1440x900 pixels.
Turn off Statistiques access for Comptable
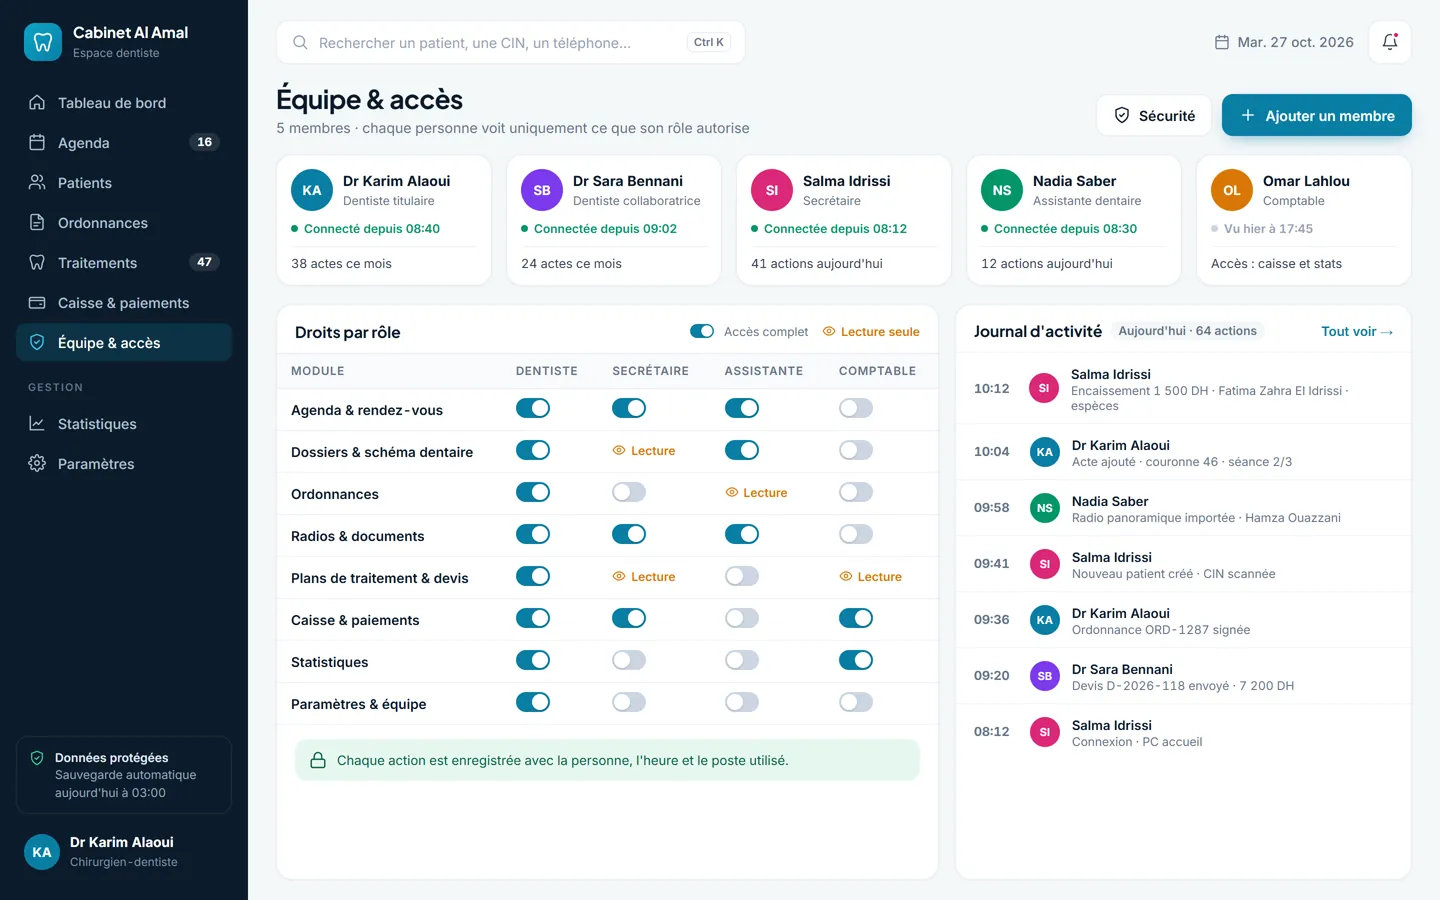[x=856, y=660]
